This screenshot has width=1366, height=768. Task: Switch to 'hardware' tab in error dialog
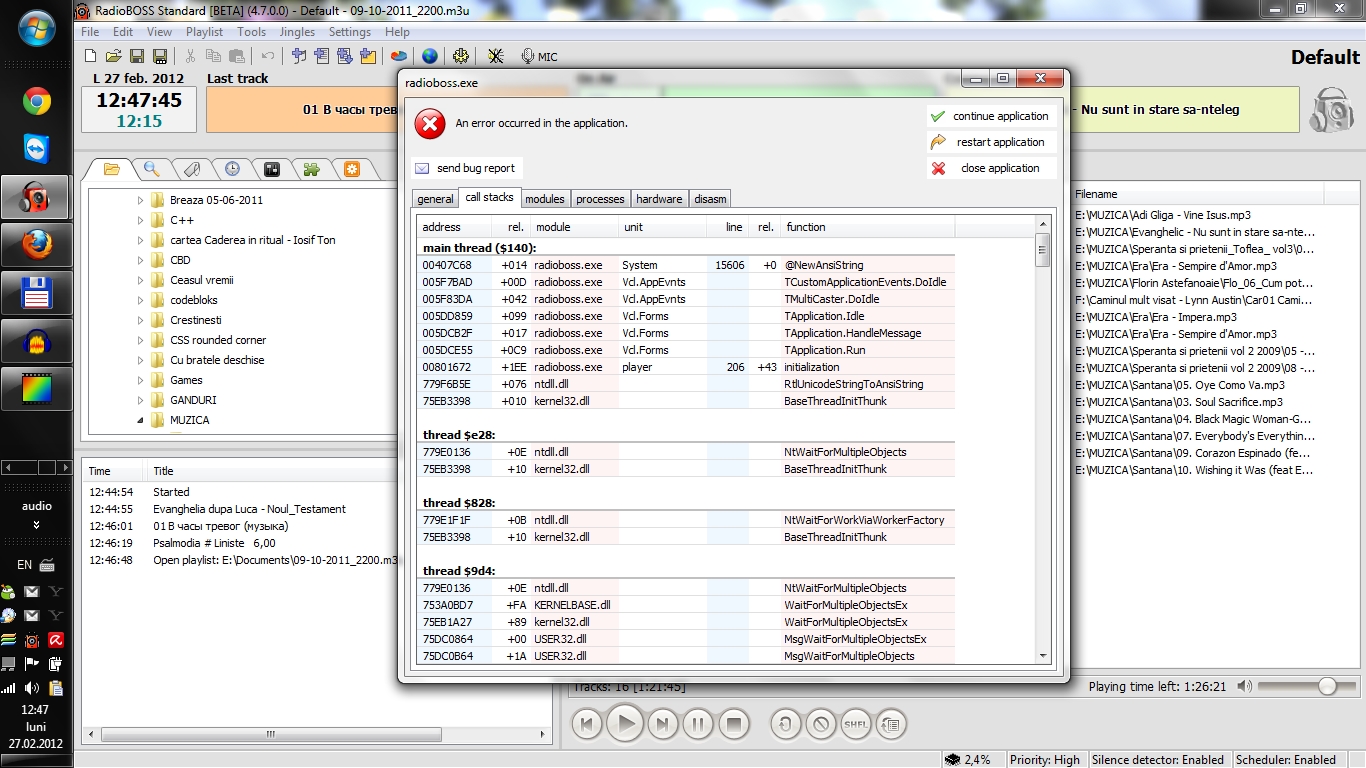click(x=660, y=199)
